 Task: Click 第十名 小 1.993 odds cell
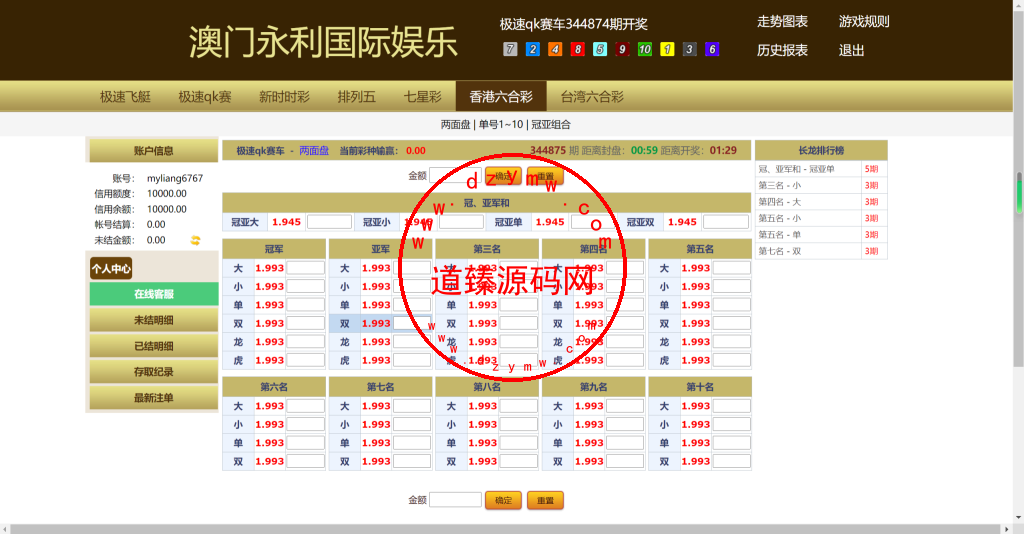[696, 424]
